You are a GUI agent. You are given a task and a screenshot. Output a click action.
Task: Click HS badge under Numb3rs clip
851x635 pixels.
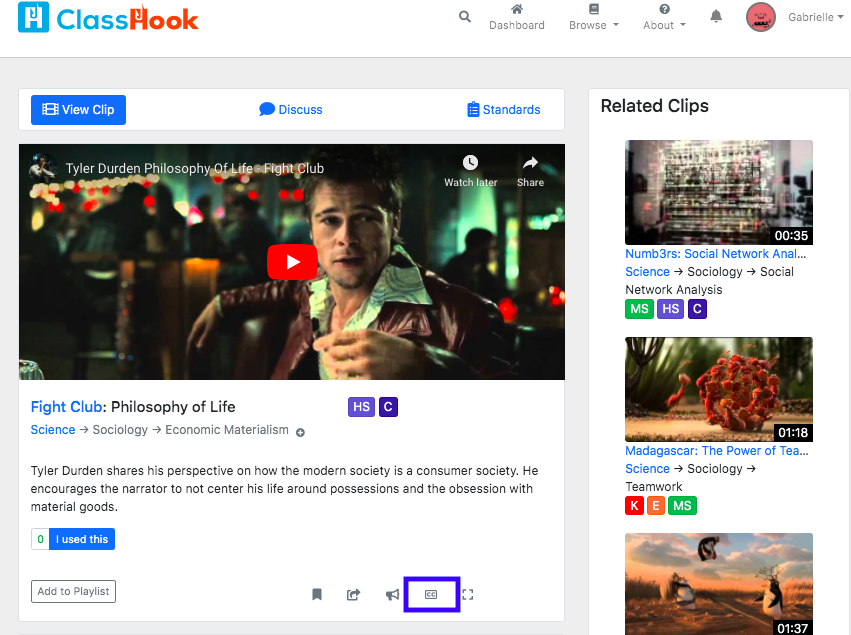pos(670,309)
